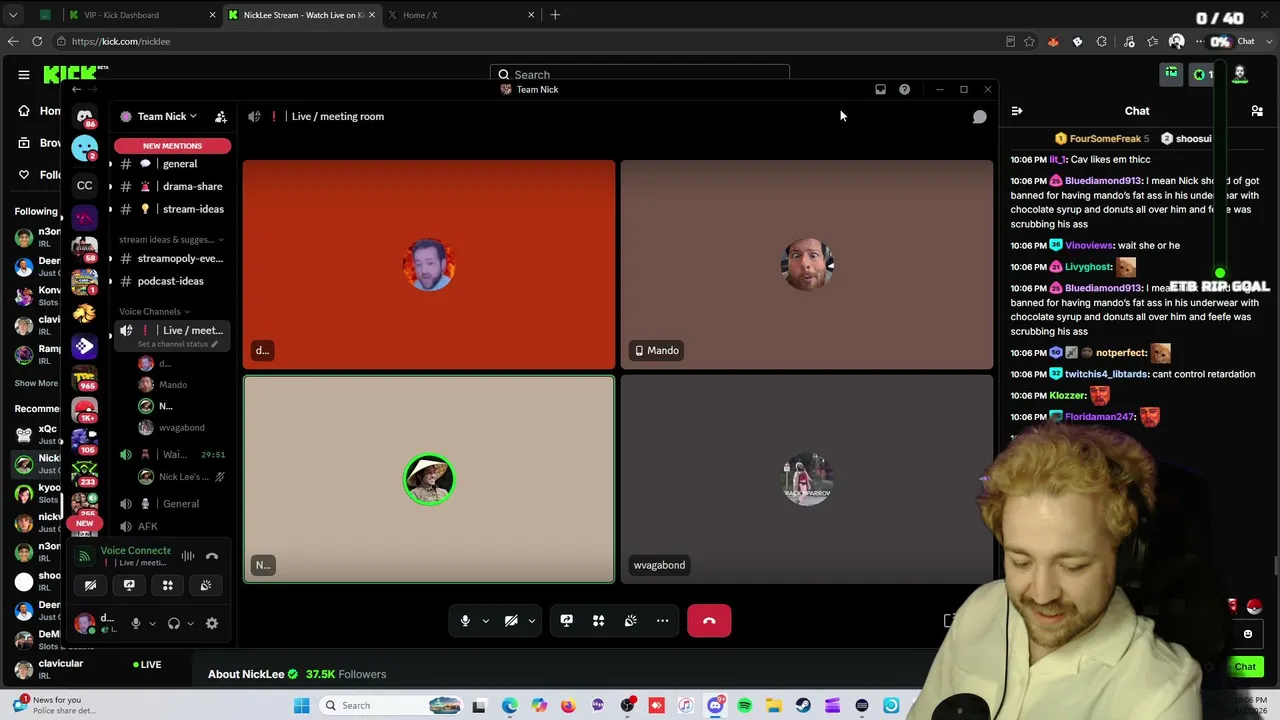Open input device arrow in user panel
The height and width of the screenshot is (720, 1280).
click(152, 623)
